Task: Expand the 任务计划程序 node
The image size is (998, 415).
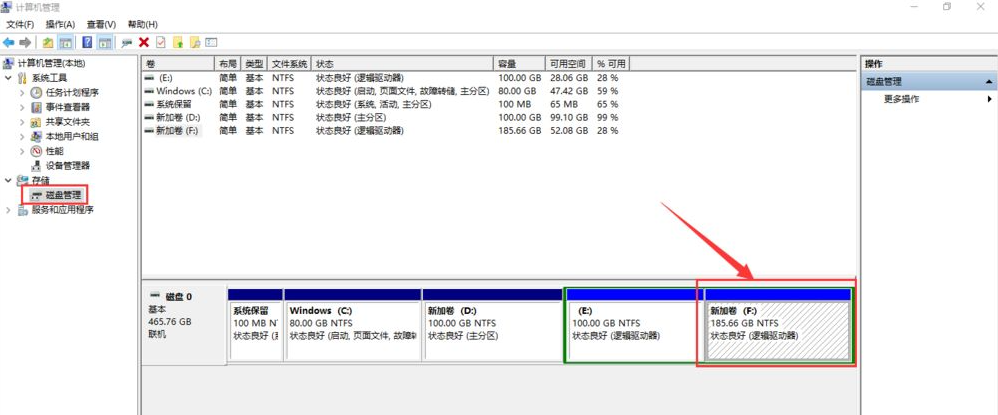Action: (22, 92)
